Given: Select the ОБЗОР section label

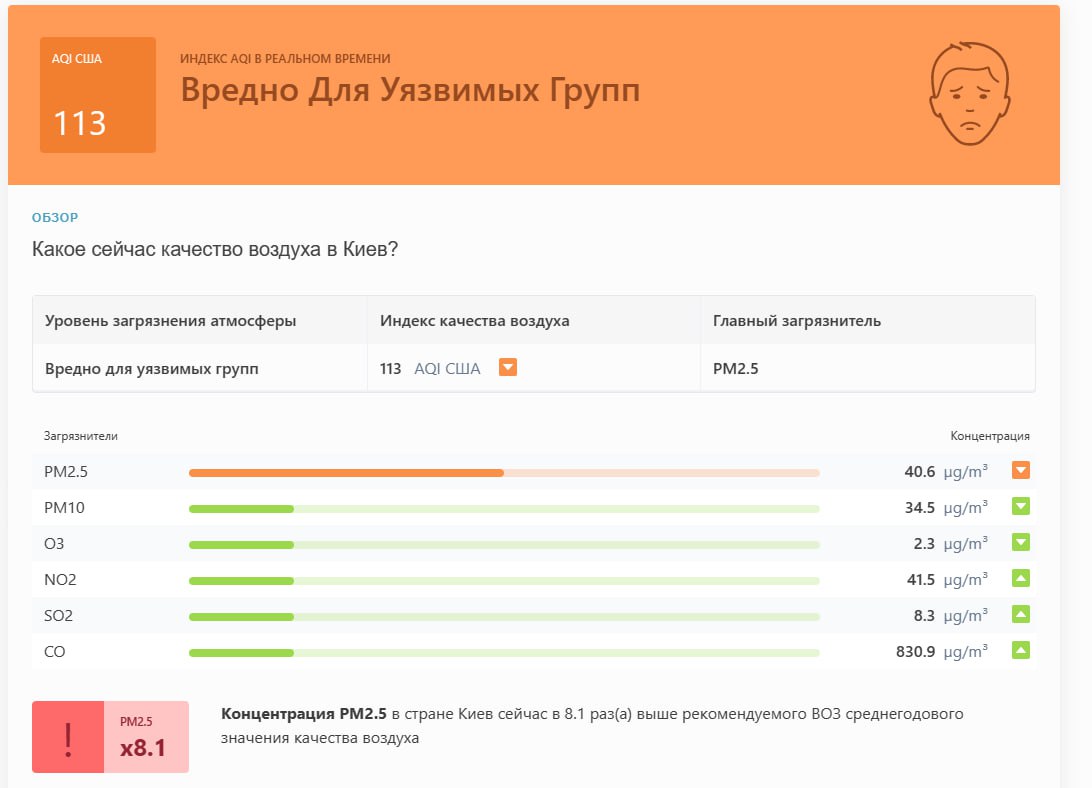Looking at the screenshot, I should coord(55,217).
